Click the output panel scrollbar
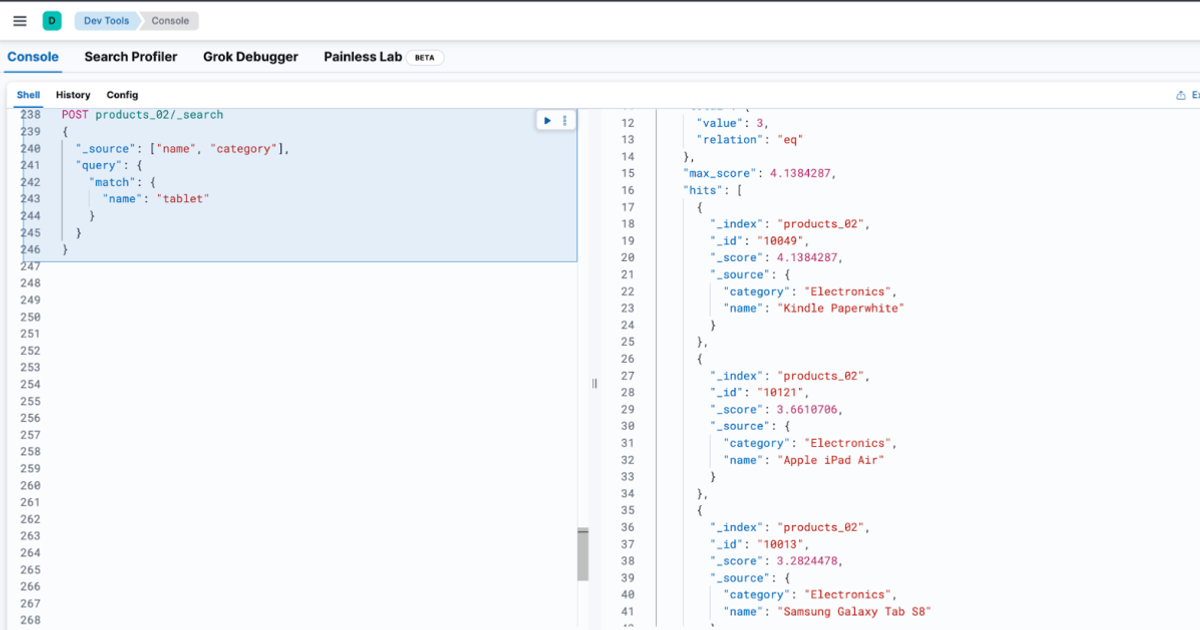Viewport: 1200px width, 630px height. [x=582, y=555]
